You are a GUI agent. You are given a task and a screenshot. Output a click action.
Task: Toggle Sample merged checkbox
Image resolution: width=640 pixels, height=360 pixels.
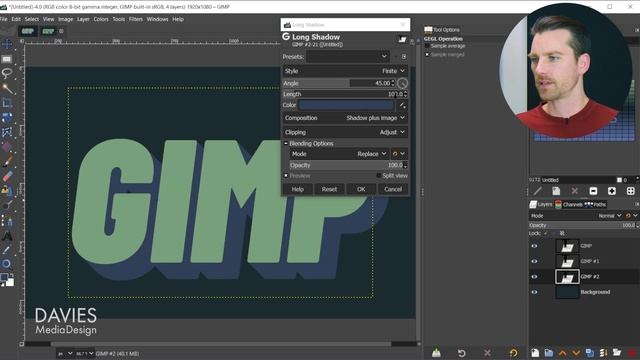point(427,55)
